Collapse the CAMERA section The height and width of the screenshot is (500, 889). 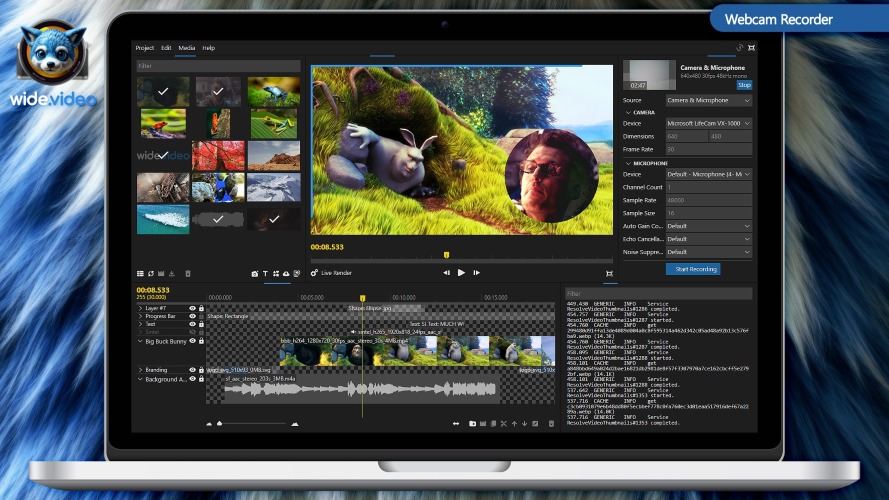pos(628,112)
